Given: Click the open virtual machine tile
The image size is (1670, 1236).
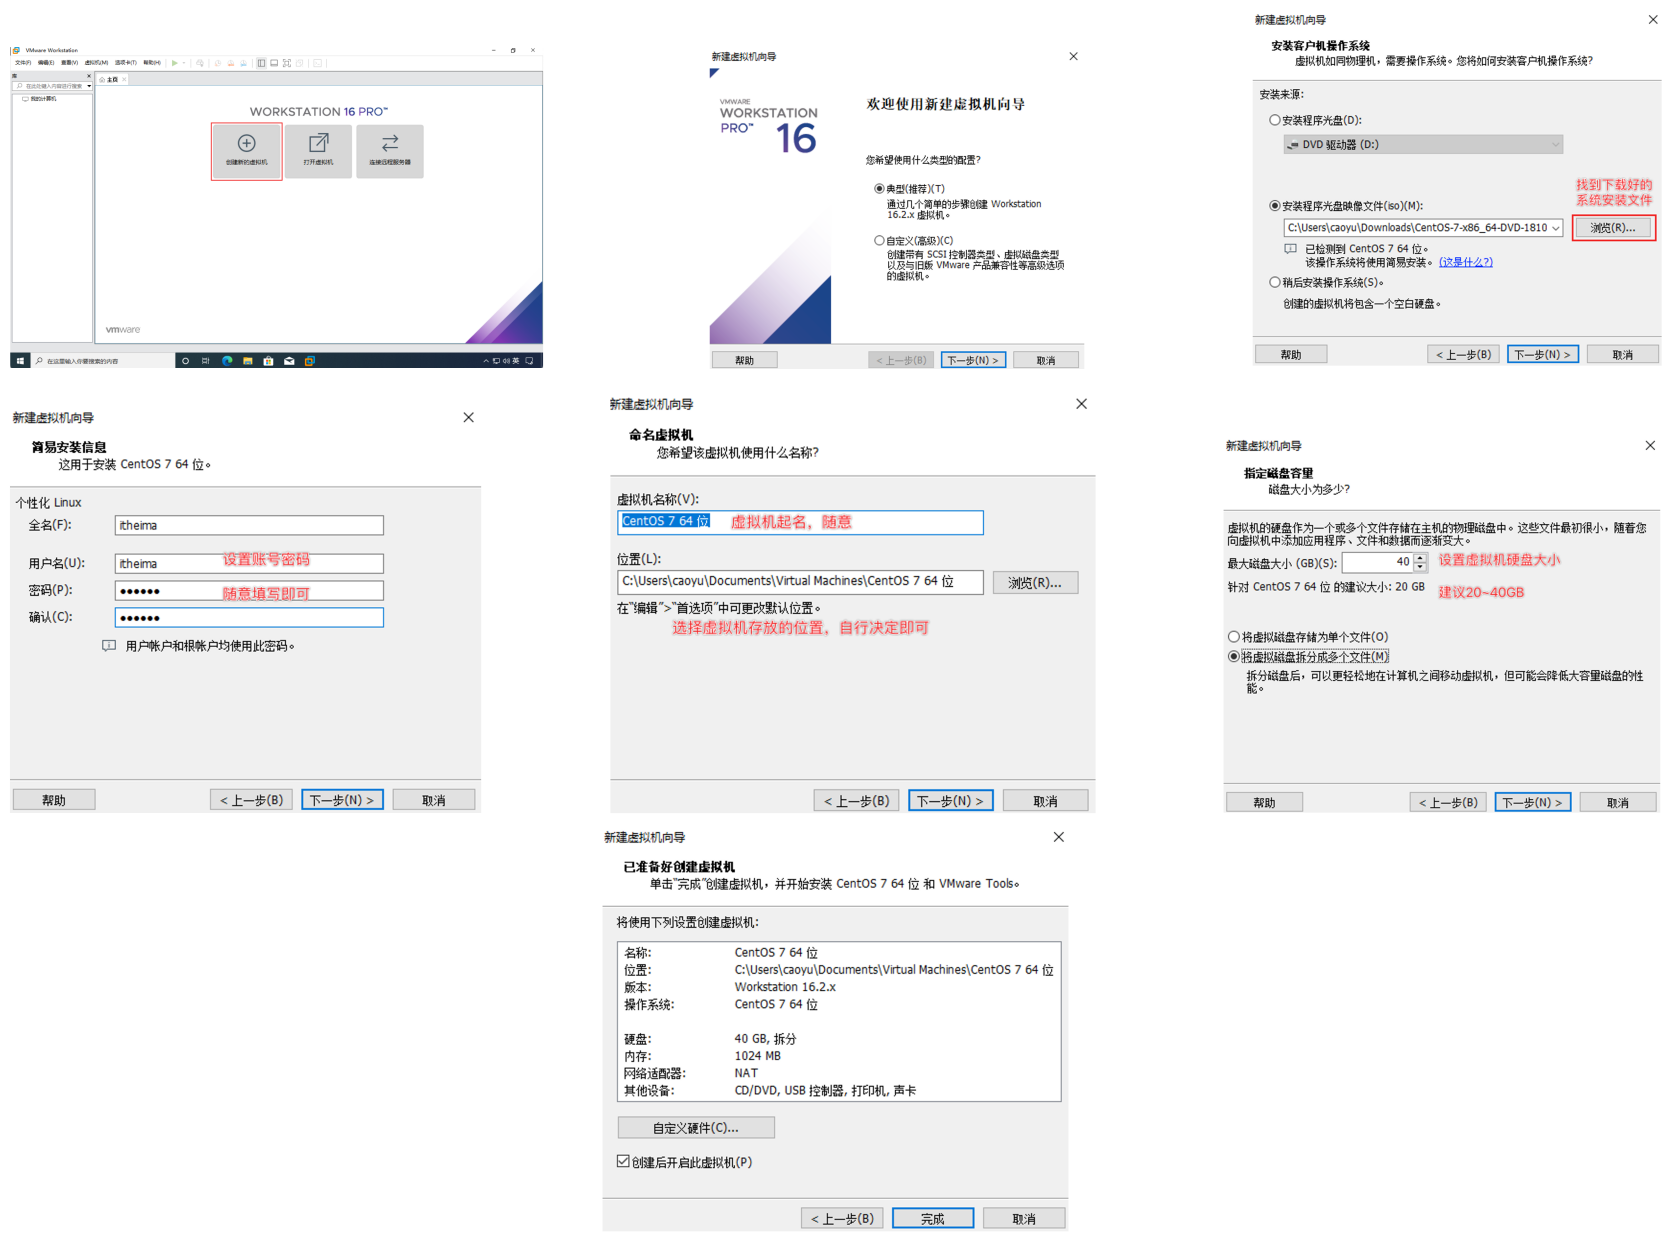Looking at the screenshot, I should coord(318,150).
